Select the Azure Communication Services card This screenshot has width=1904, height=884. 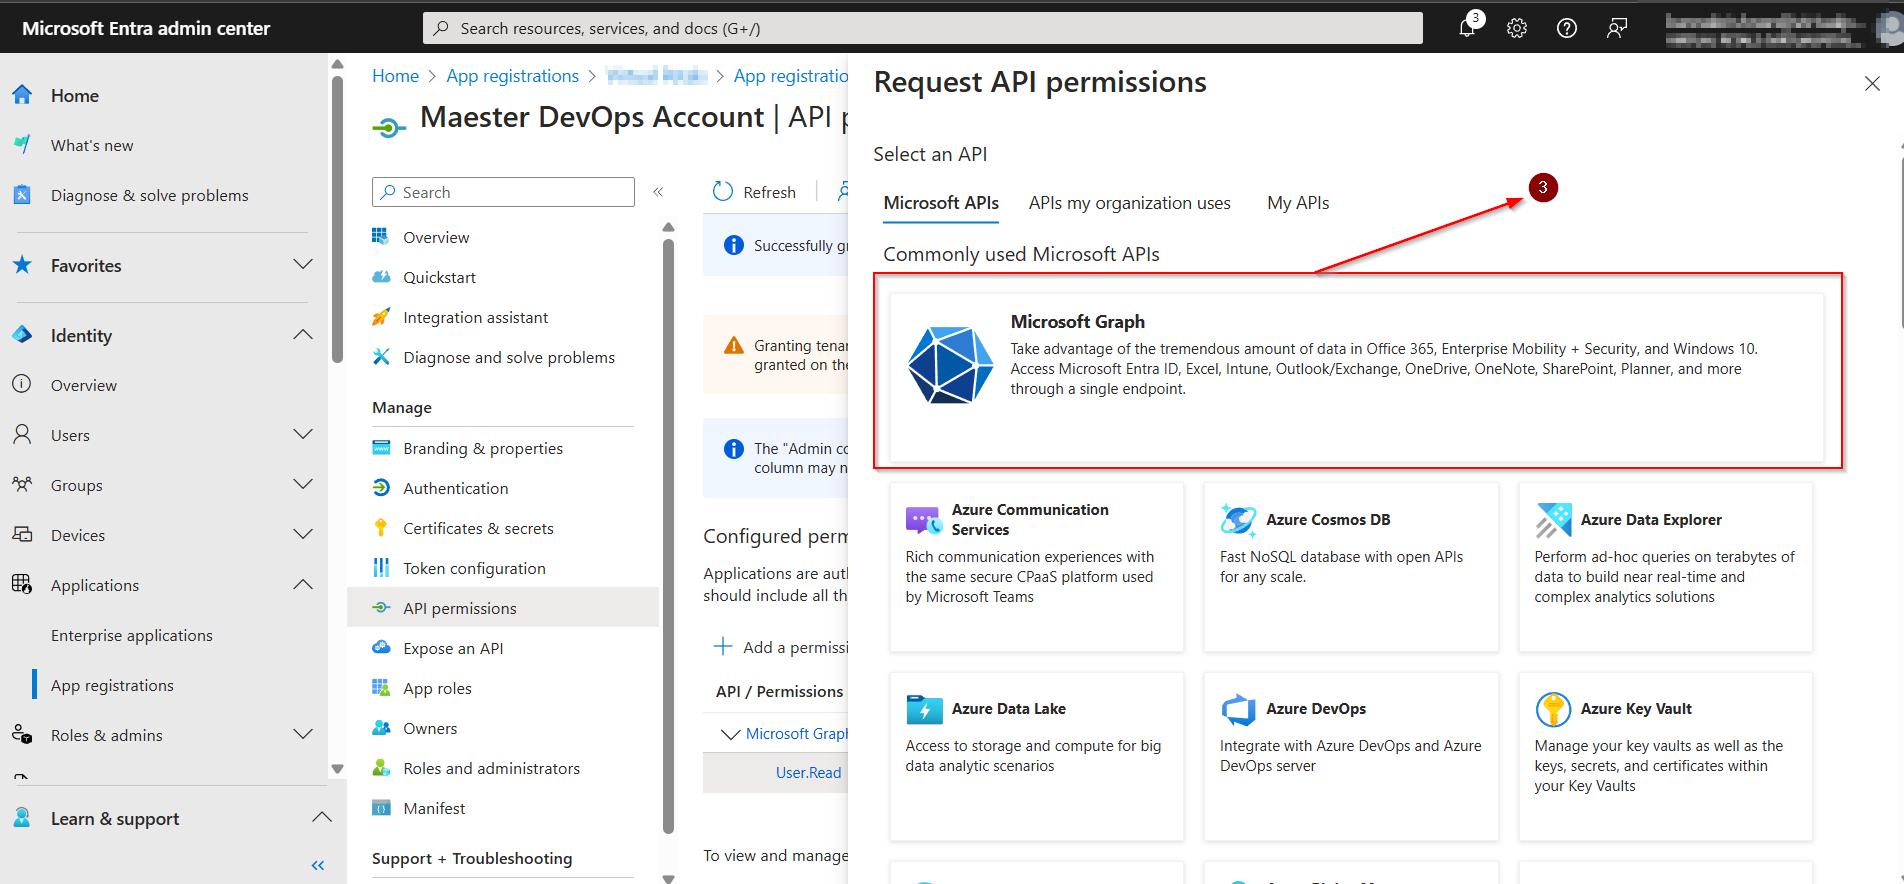tap(1036, 567)
